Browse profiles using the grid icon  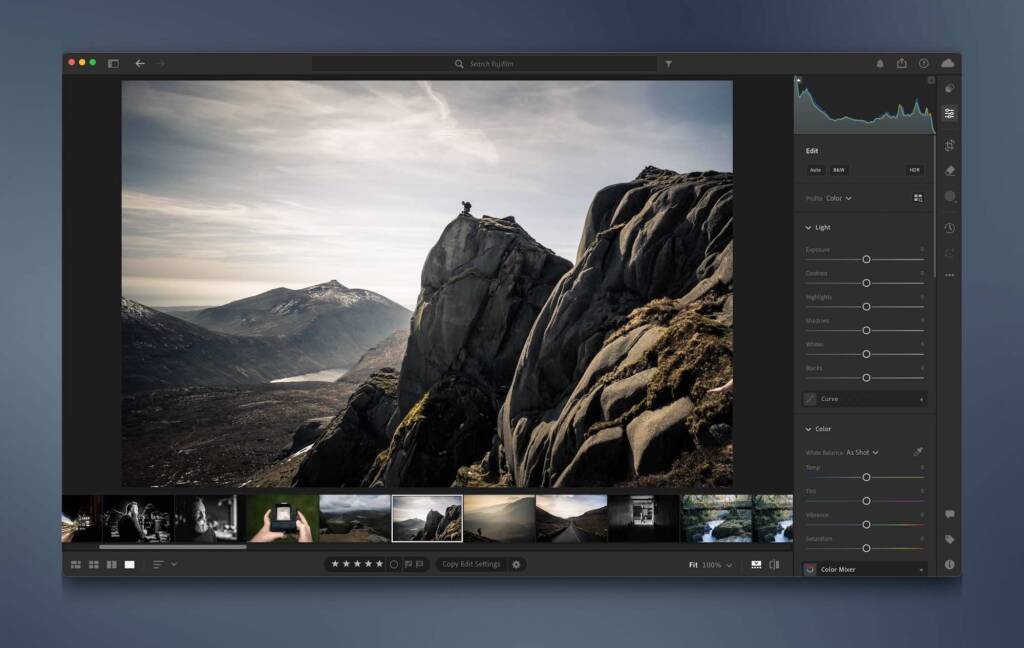tap(917, 198)
